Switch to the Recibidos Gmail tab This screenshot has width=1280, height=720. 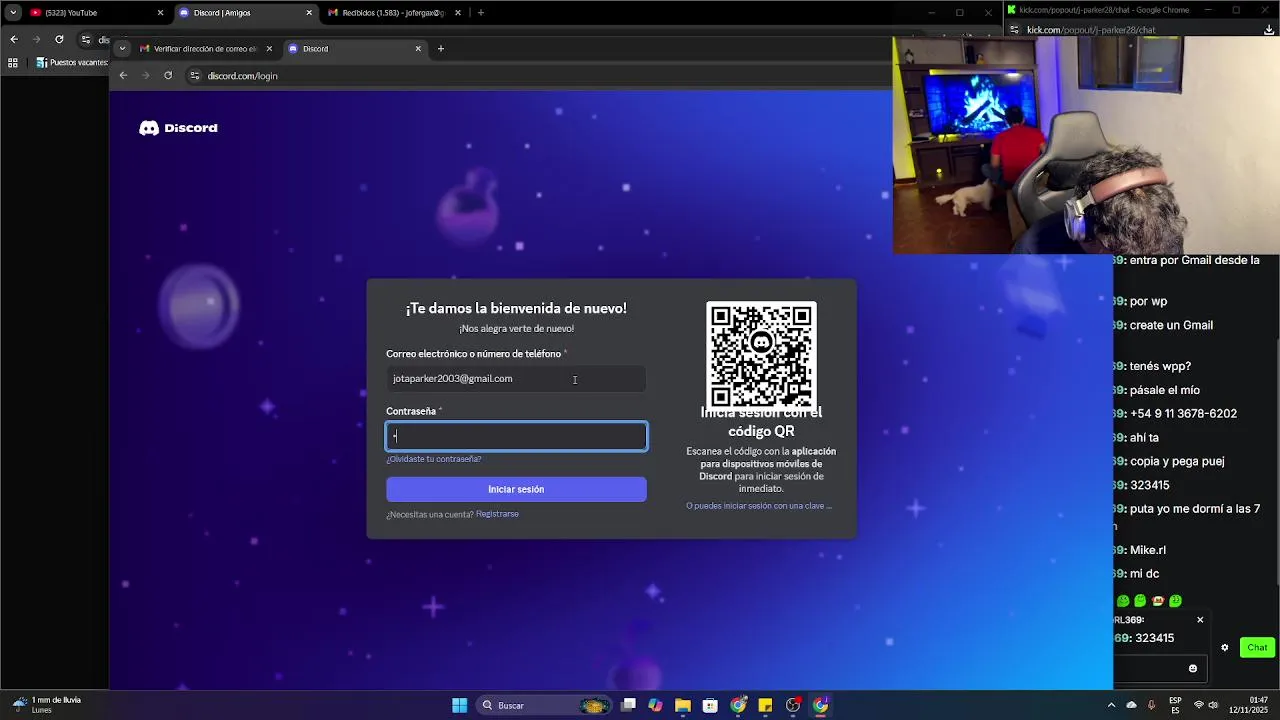394,13
